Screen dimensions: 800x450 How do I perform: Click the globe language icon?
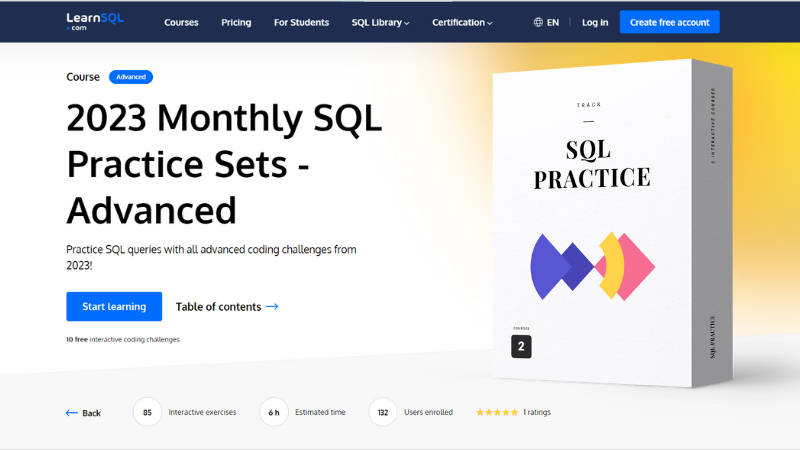(x=538, y=22)
